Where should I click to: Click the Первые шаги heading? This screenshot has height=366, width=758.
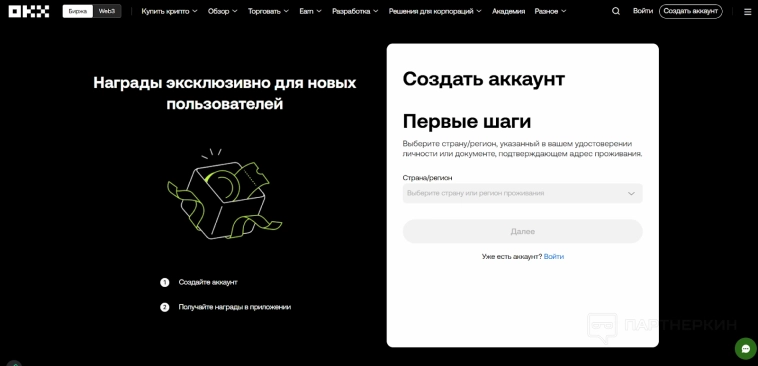pyautogui.click(x=466, y=121)
